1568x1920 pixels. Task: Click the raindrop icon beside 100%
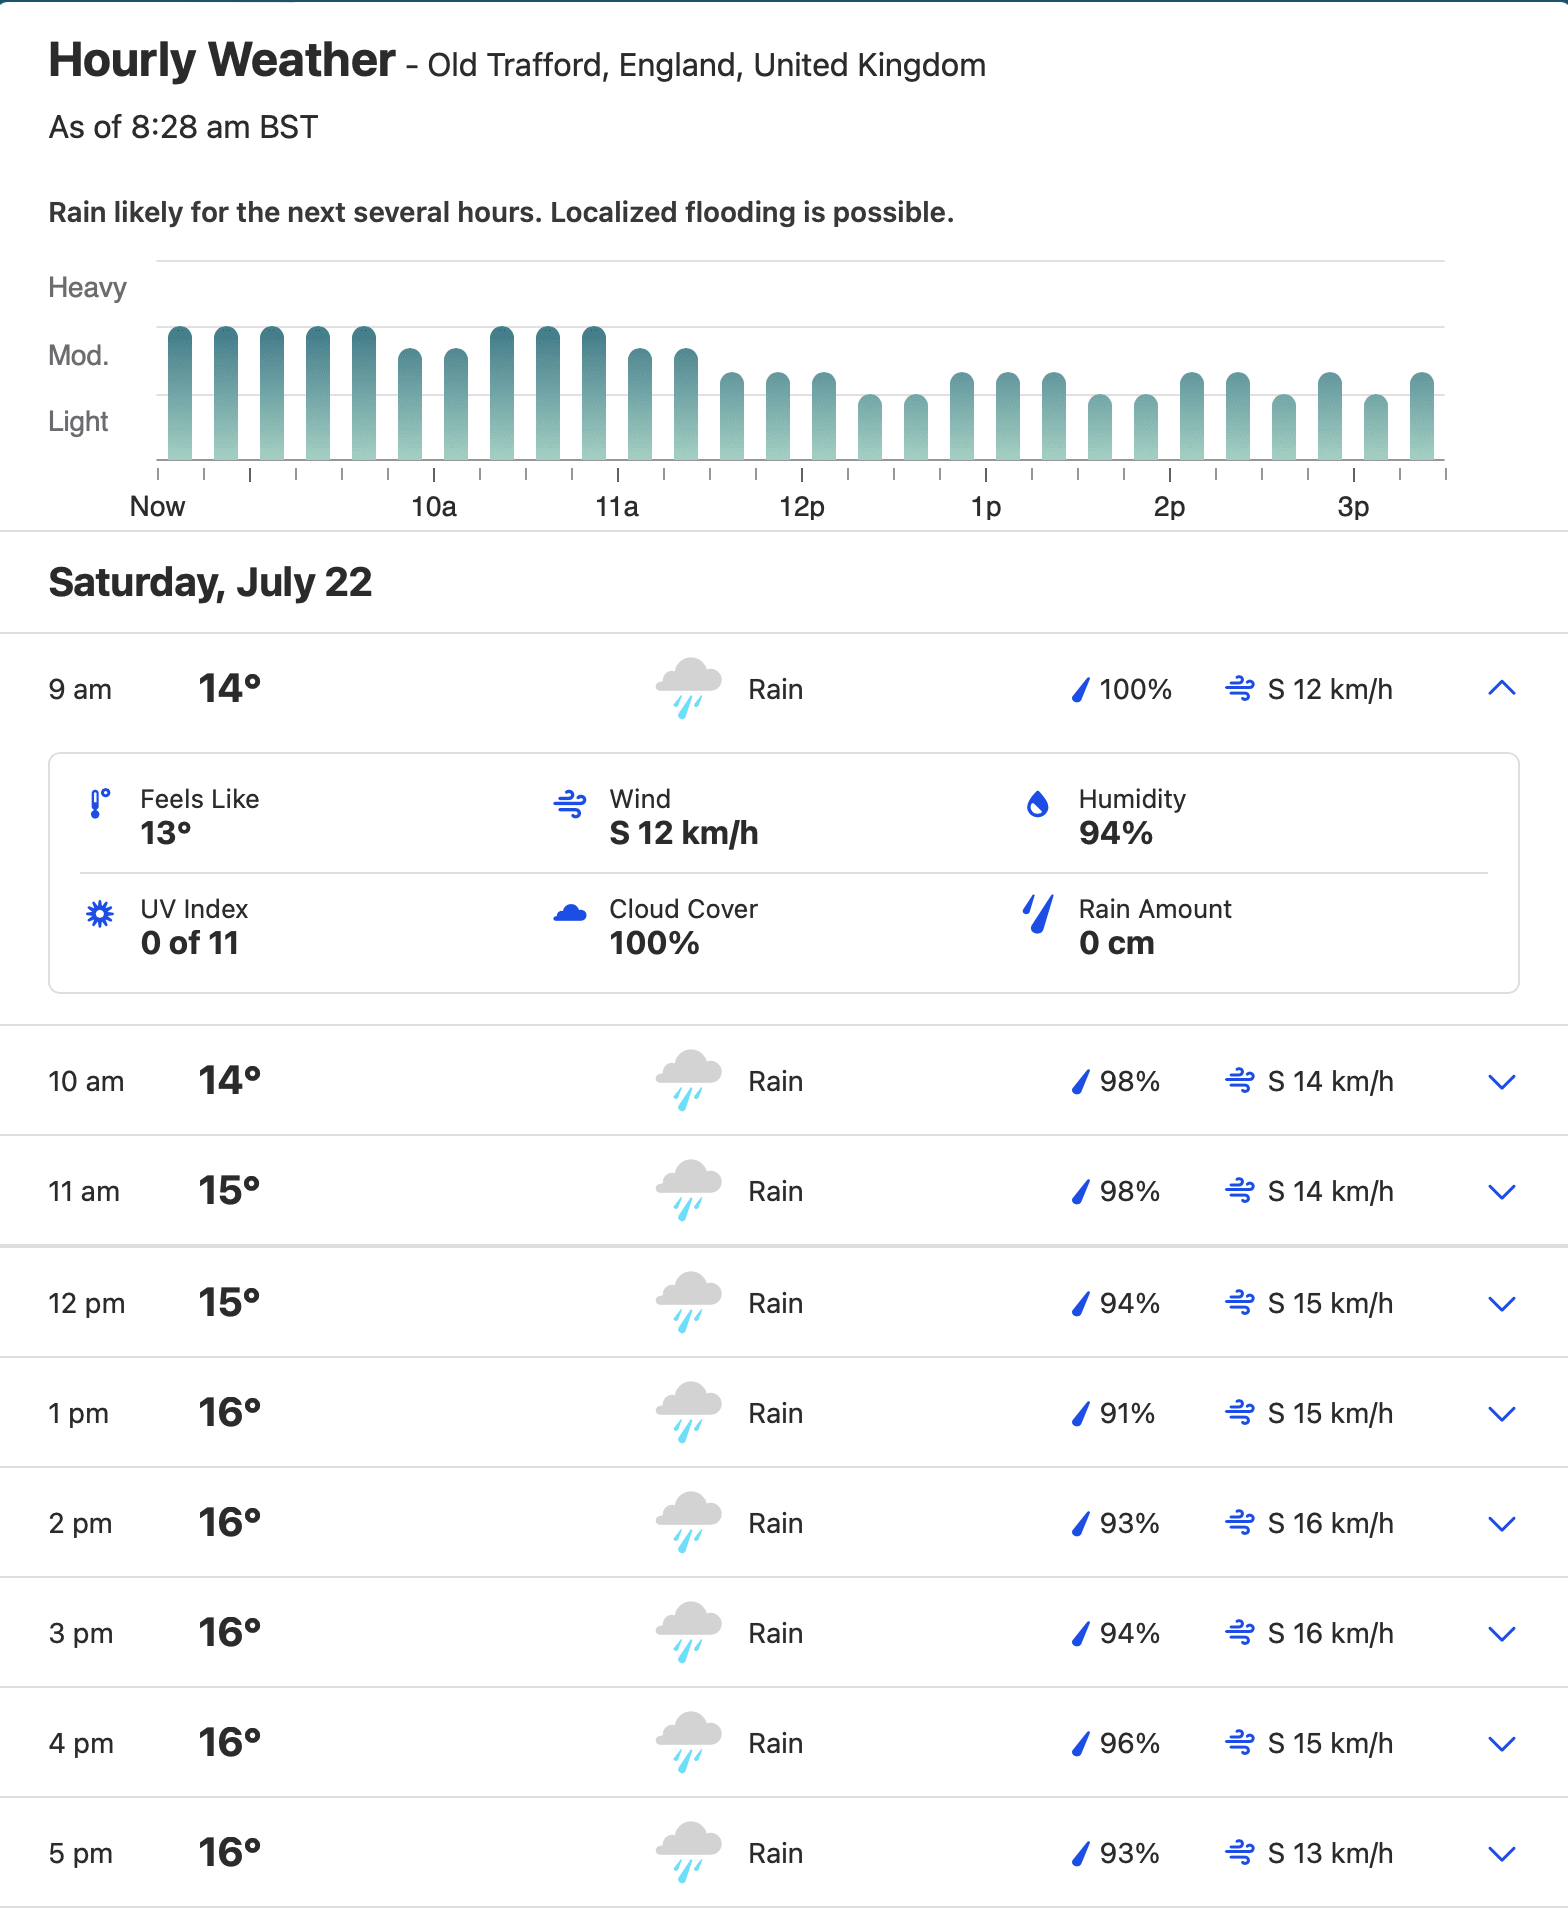pos(1080,689)
